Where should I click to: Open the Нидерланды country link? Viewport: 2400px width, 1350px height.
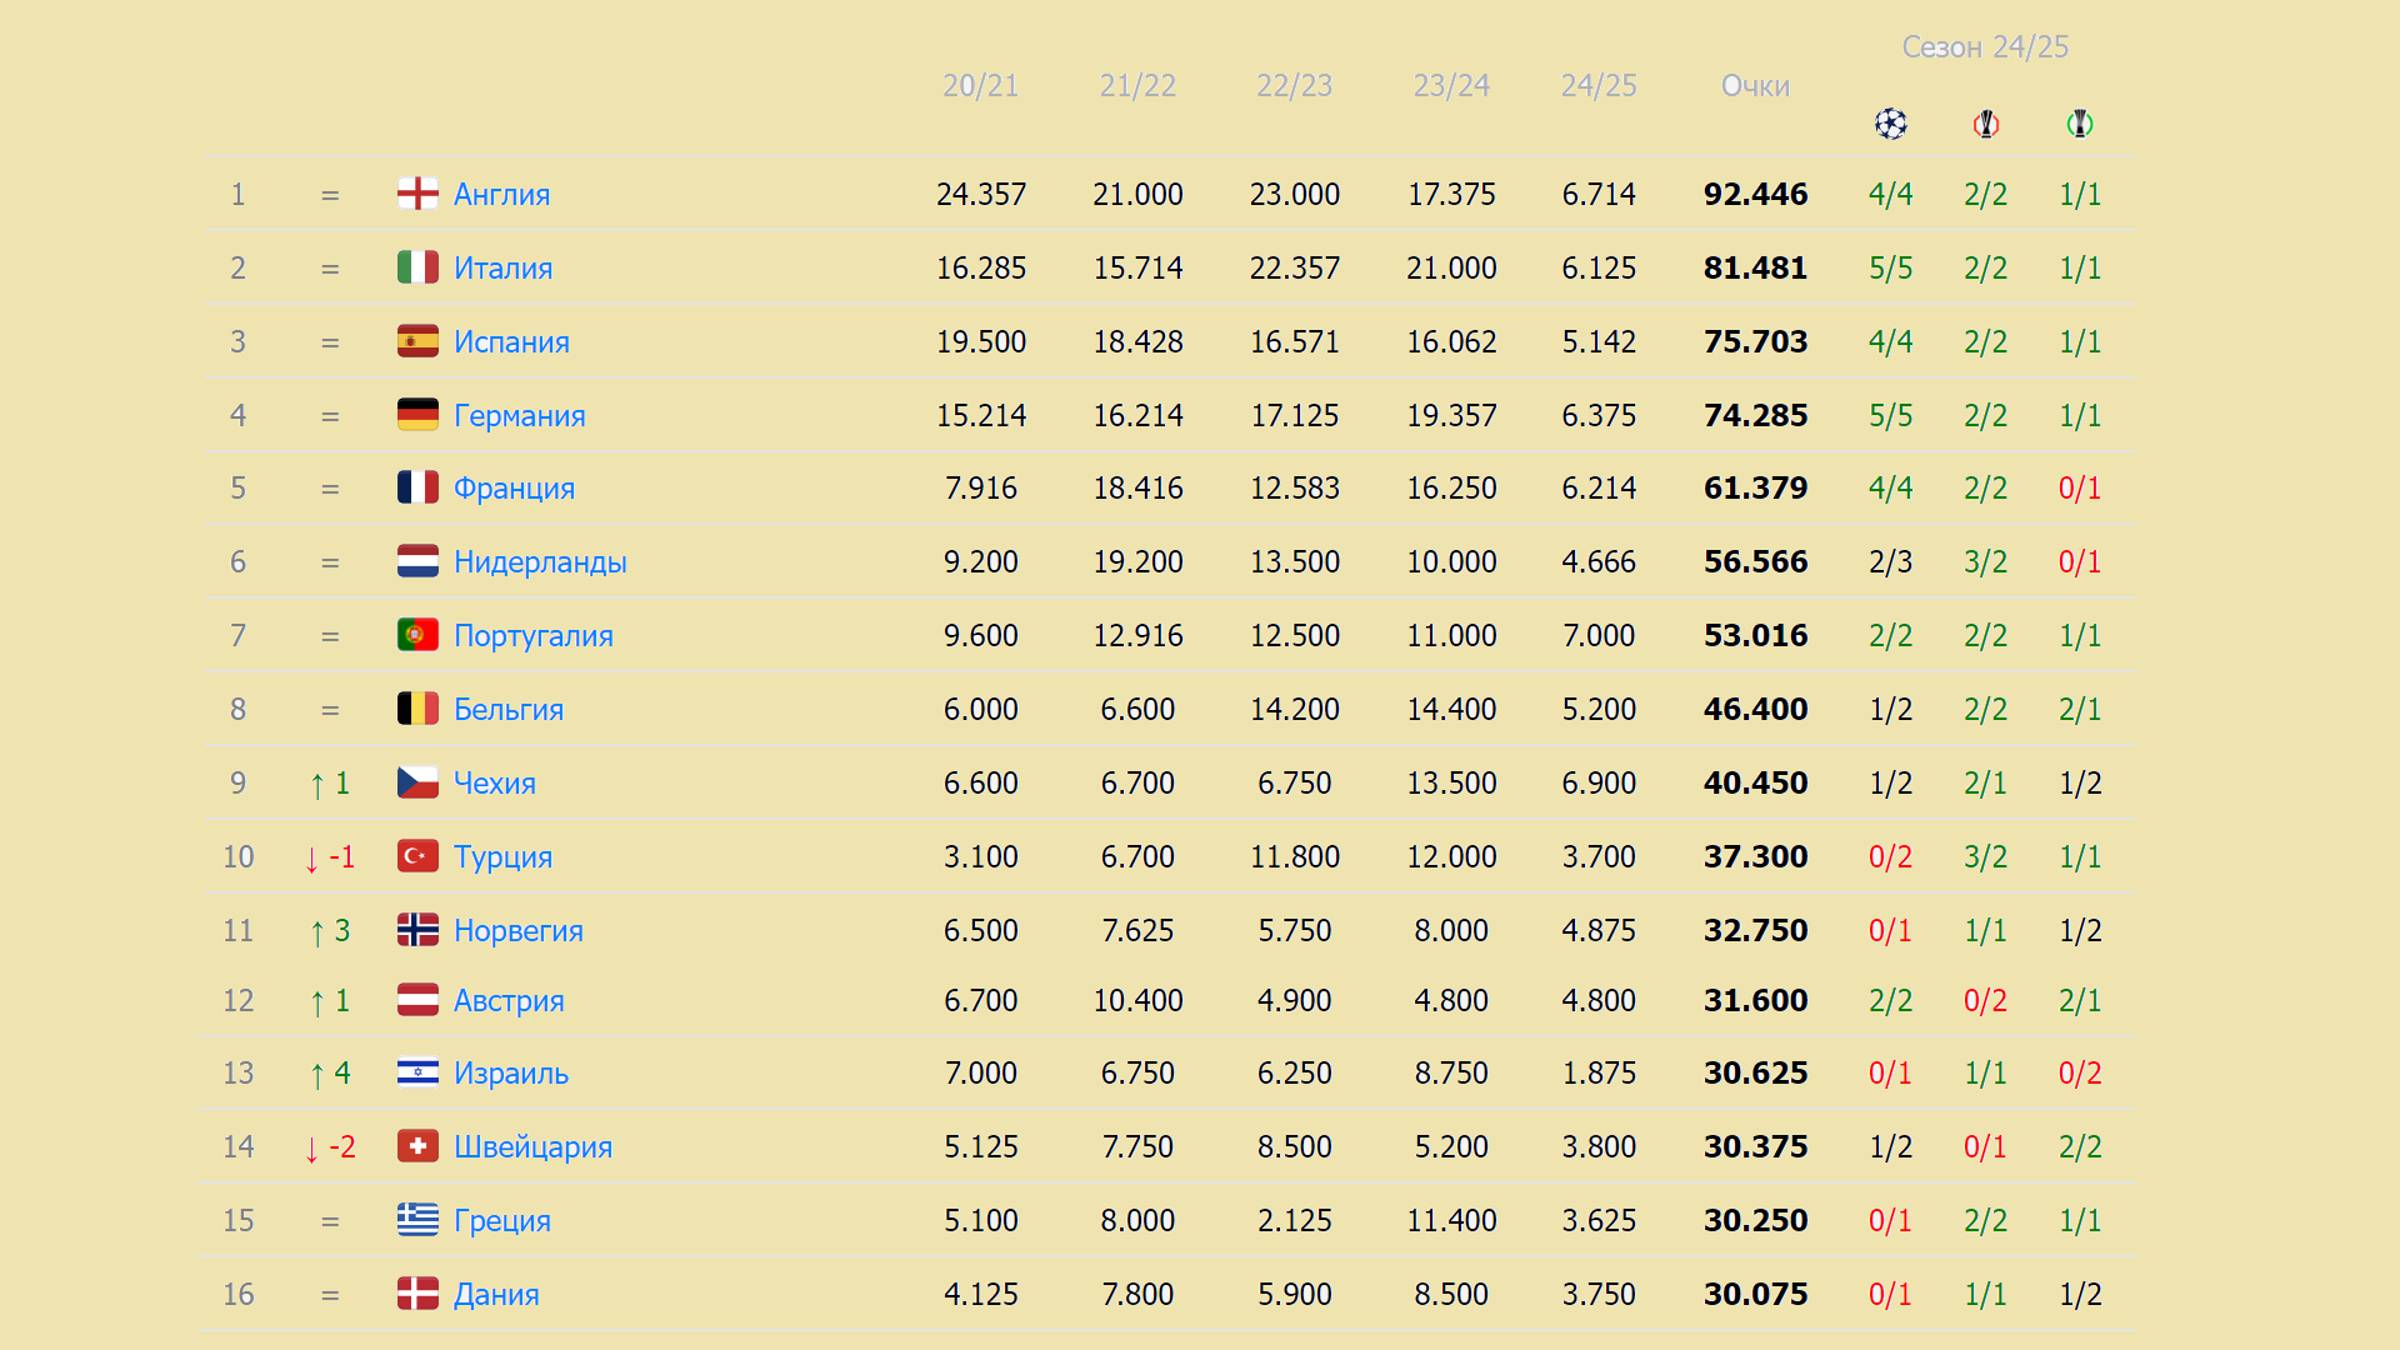(x=540, y=562)
